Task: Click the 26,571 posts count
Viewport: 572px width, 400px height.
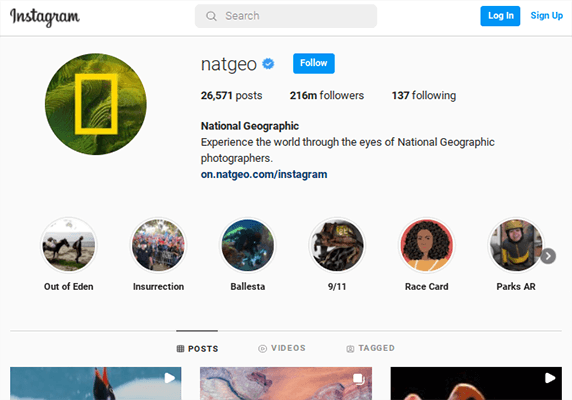Action: click(x=231, y=96)
